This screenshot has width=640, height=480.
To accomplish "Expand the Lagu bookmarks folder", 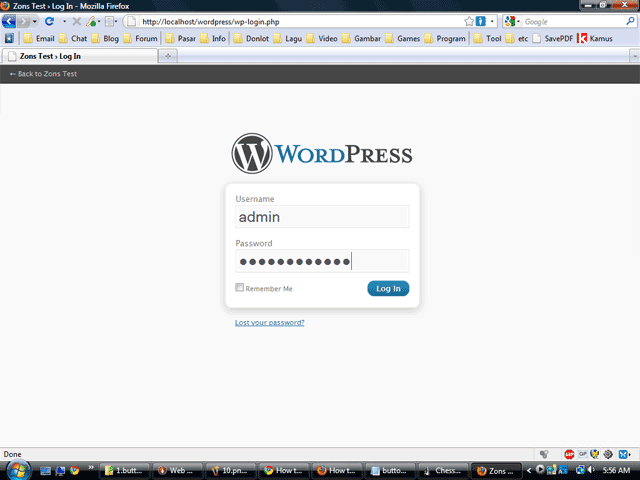I will tap(288, 38).
